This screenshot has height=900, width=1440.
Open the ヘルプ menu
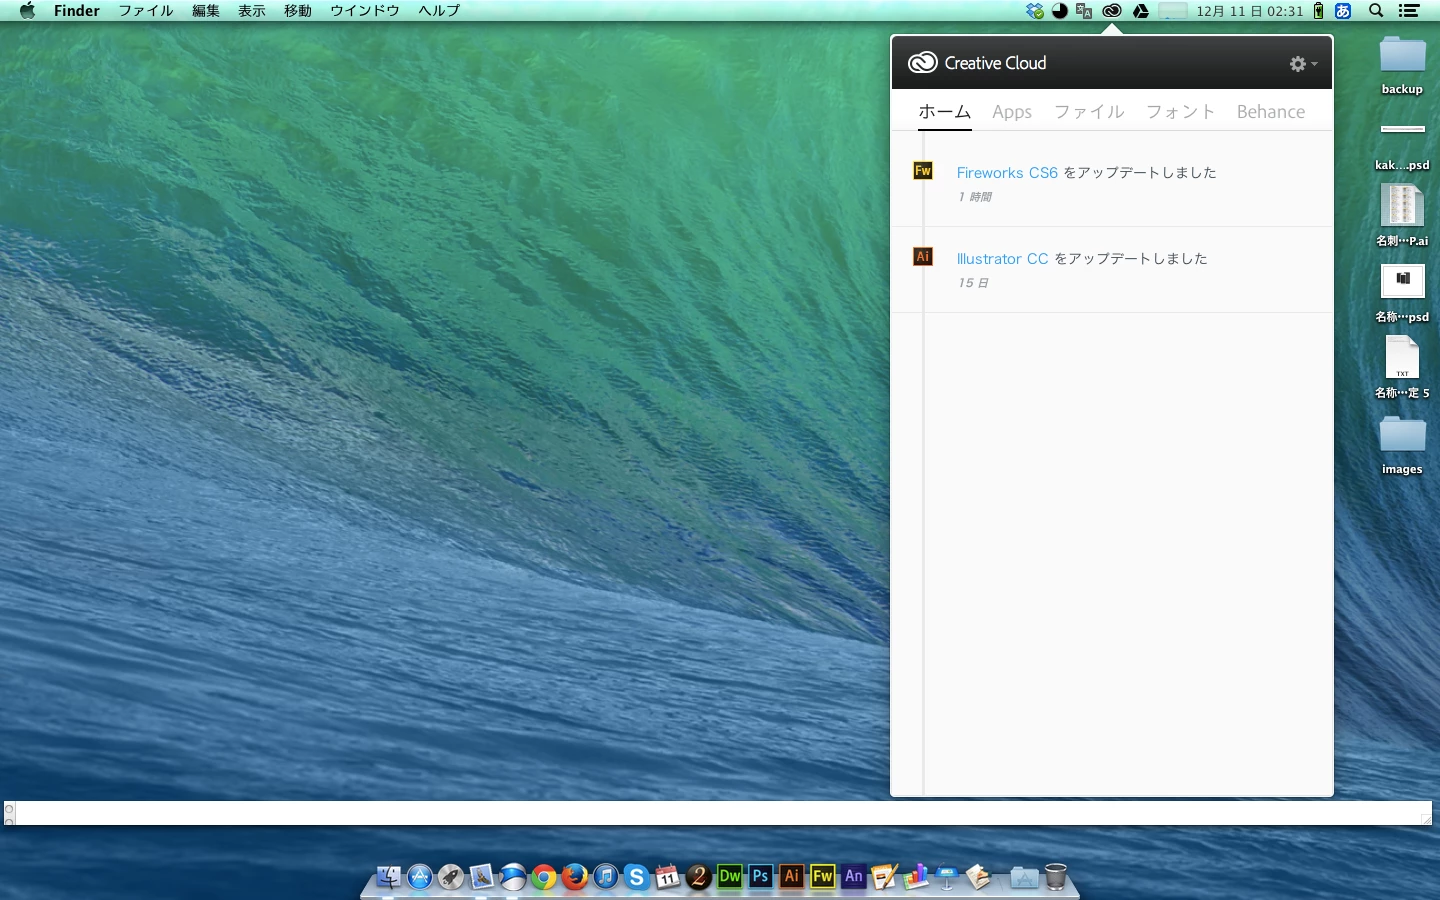coord(439,11)
